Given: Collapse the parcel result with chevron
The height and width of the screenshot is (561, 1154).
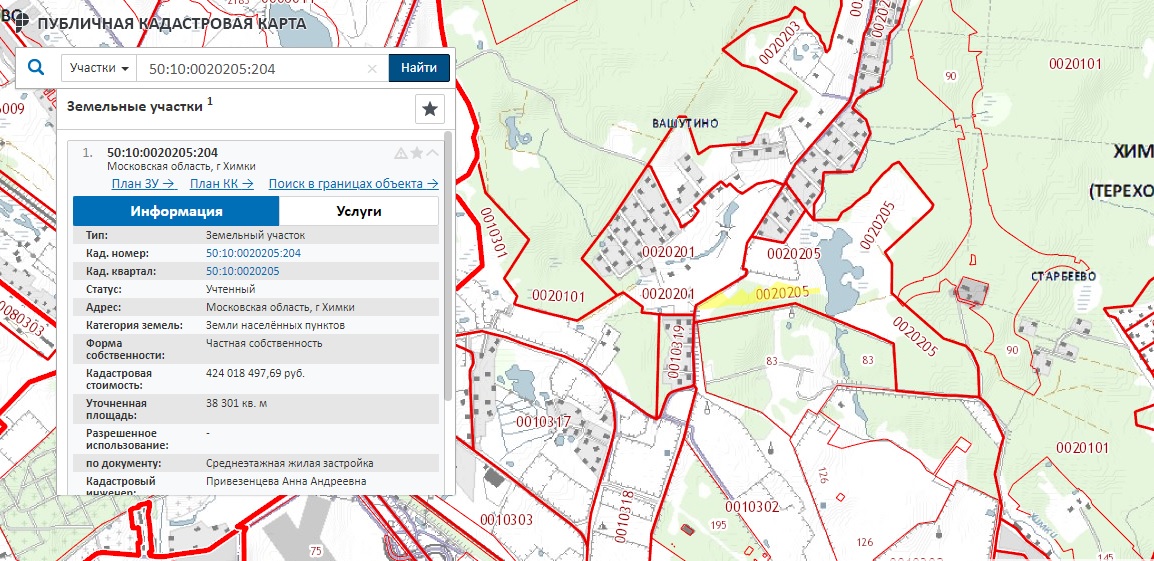Looking at the screenshot, I should pyautogui.click(x=432, y=153).
